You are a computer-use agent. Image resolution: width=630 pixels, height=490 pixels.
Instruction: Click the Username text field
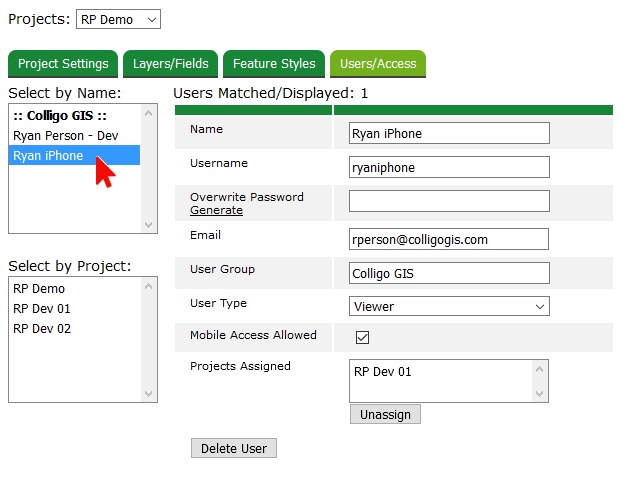[449, 167]
